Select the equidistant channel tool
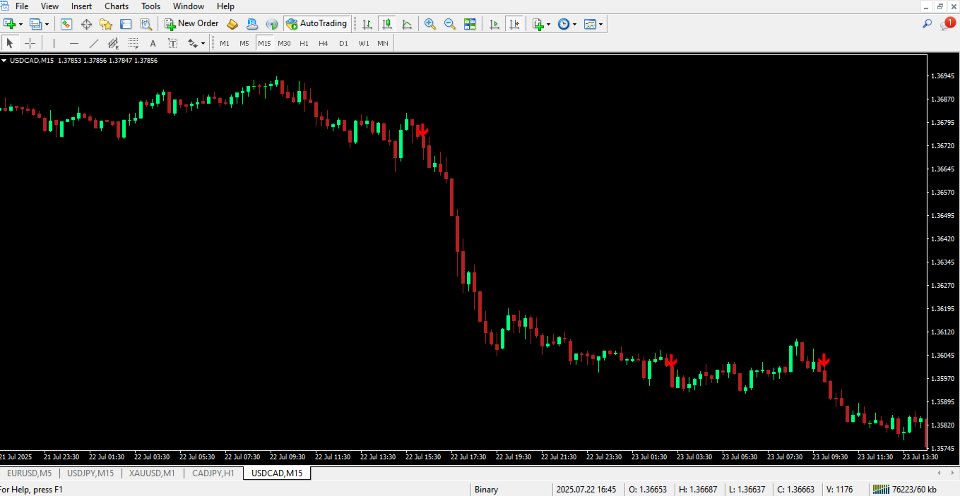 tap(113, 43)
